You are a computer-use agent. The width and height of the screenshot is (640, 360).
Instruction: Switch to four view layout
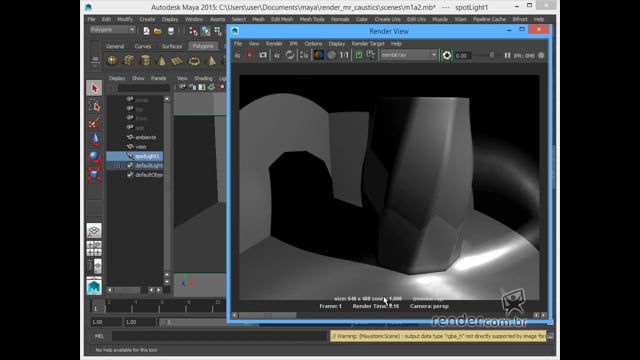[94, 248]
